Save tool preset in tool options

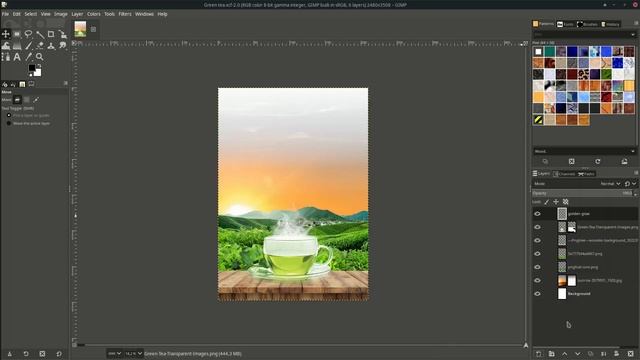[9, 354]
